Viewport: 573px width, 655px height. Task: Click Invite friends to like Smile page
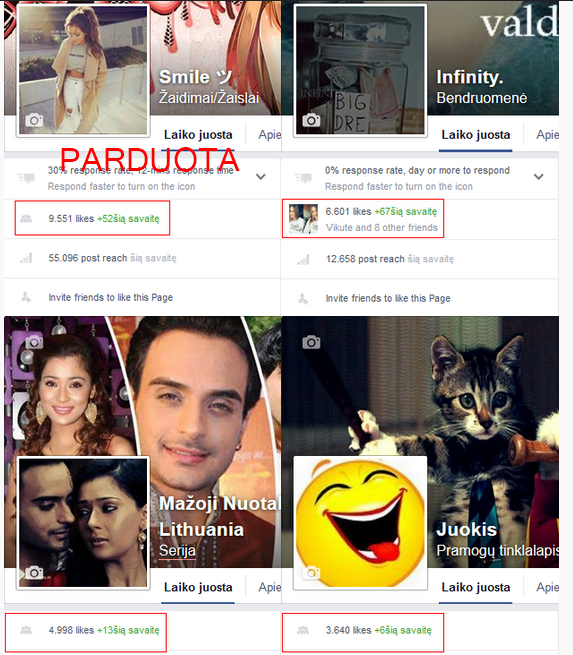pyautogui.click(x=110, y=297)
